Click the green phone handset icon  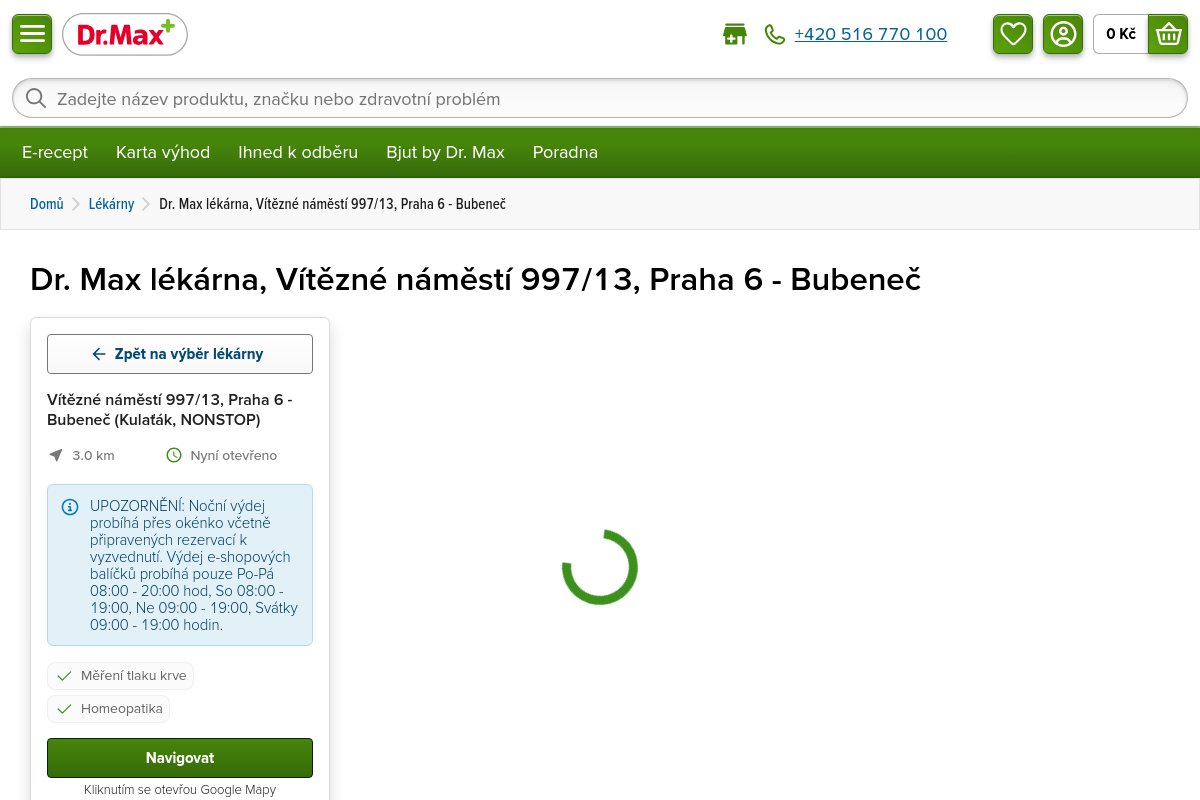775,34
